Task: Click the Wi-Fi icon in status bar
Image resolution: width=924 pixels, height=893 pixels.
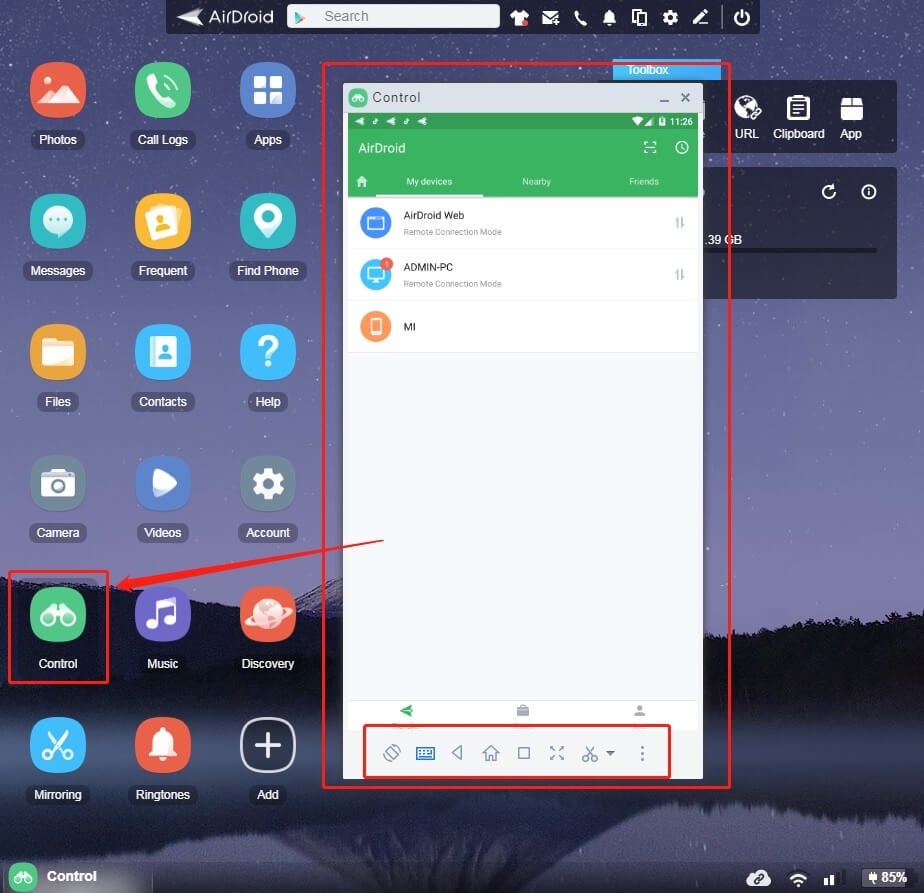Action: [797, 879]
